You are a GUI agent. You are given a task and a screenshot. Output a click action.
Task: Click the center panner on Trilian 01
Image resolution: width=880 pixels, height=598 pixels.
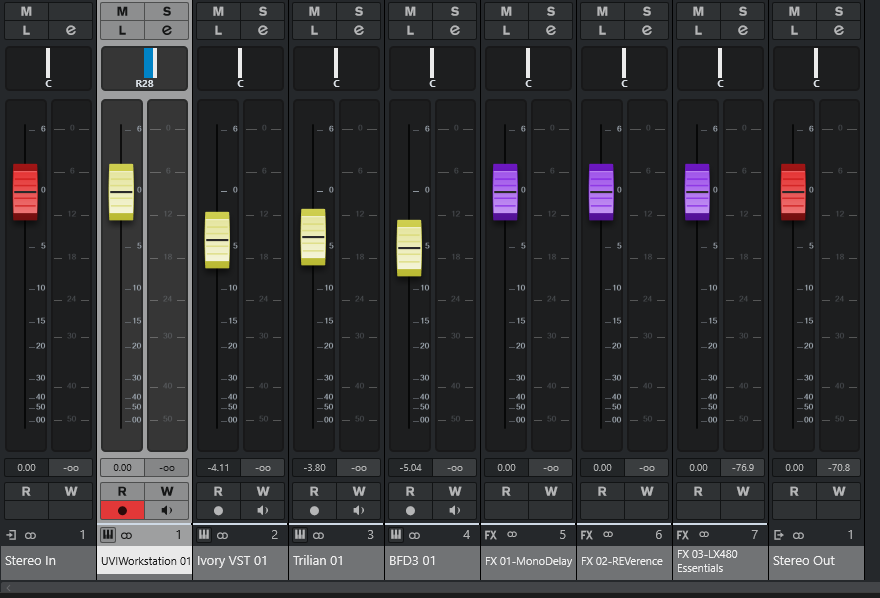(x=336, y=68)
